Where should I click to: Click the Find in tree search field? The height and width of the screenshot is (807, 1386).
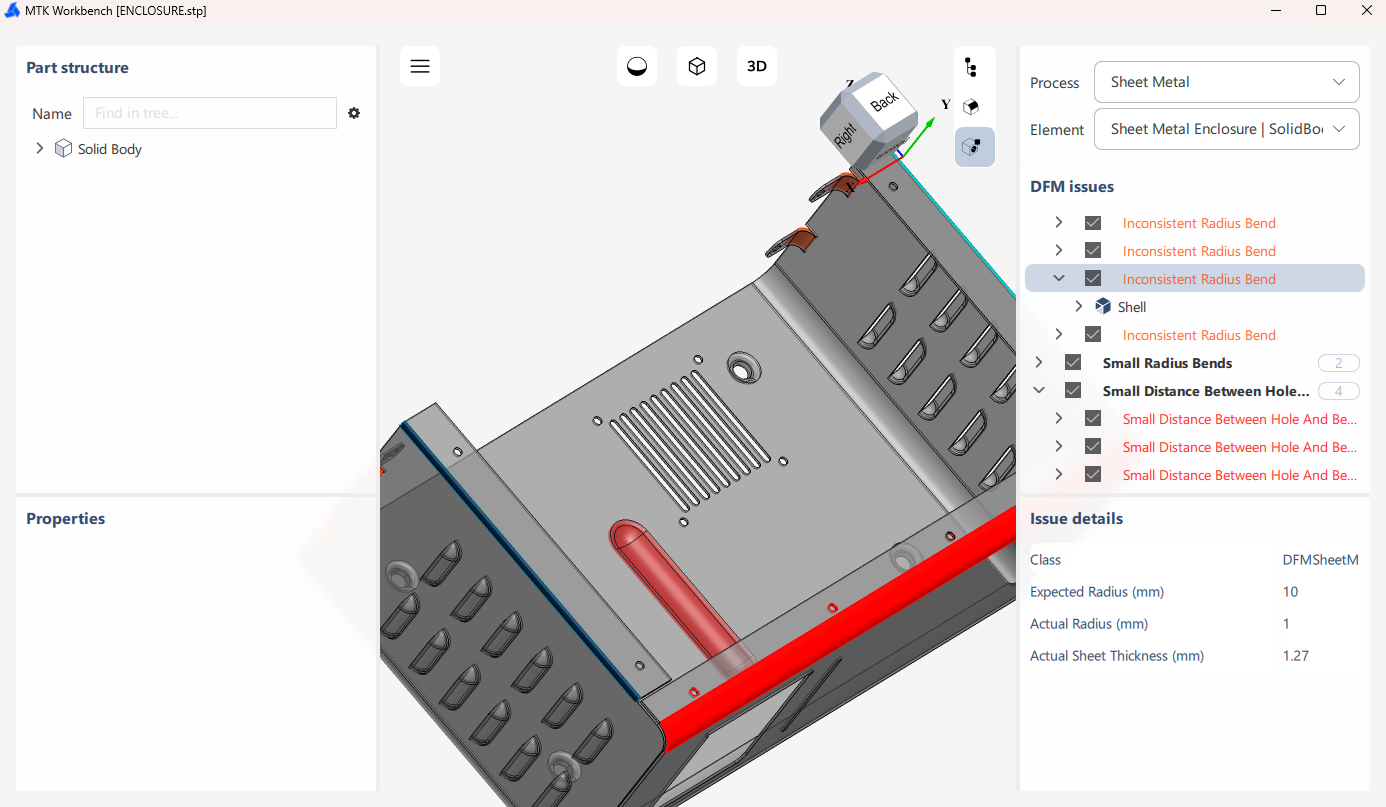tap(210, 113)
